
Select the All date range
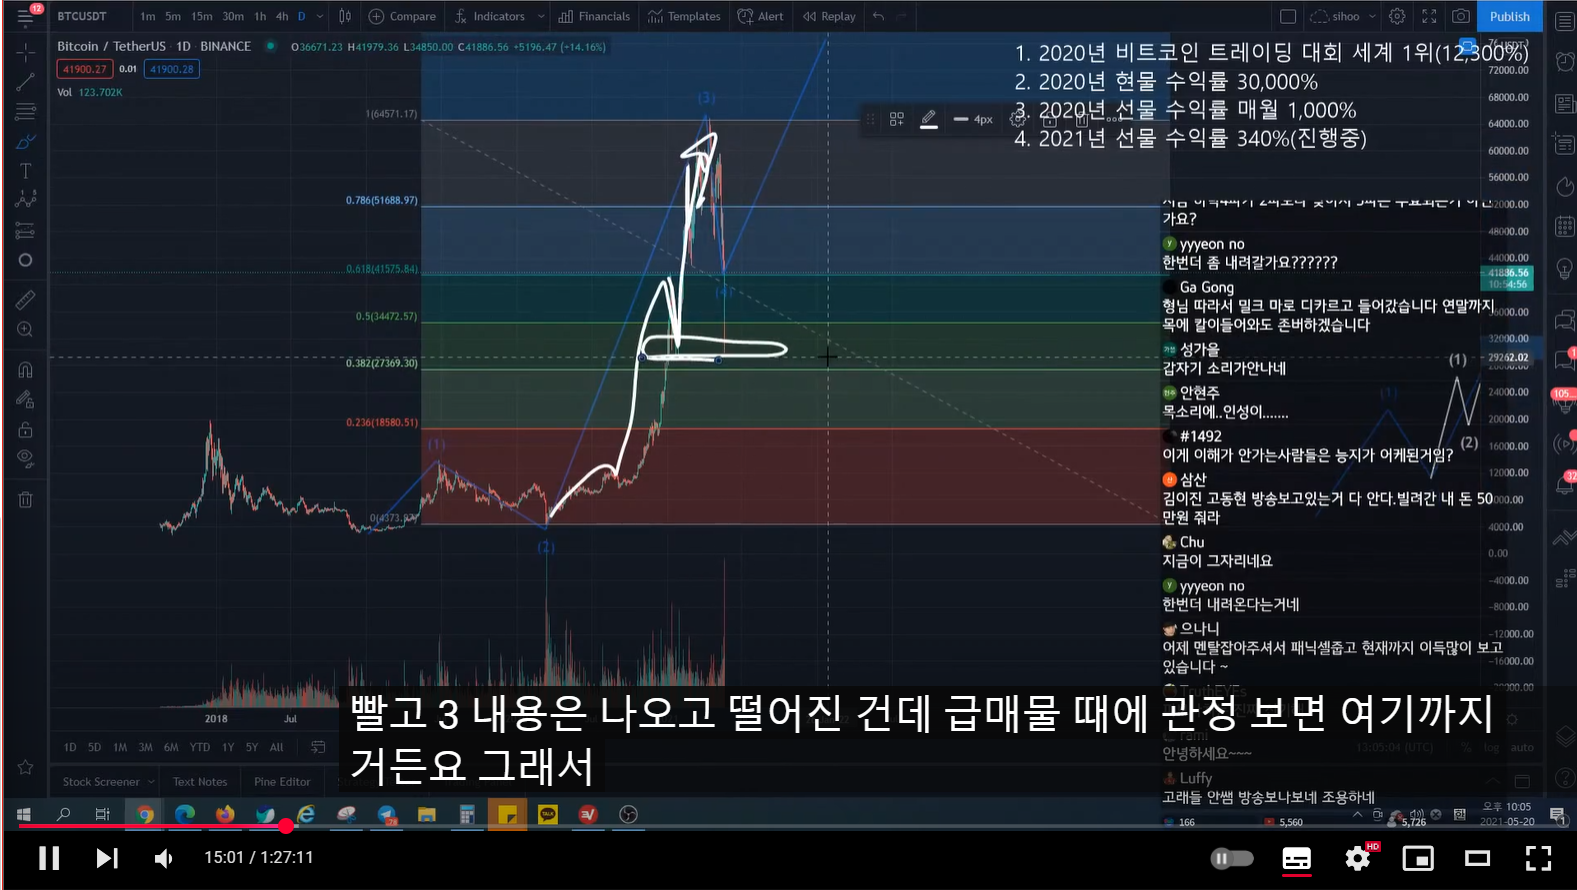277,747
